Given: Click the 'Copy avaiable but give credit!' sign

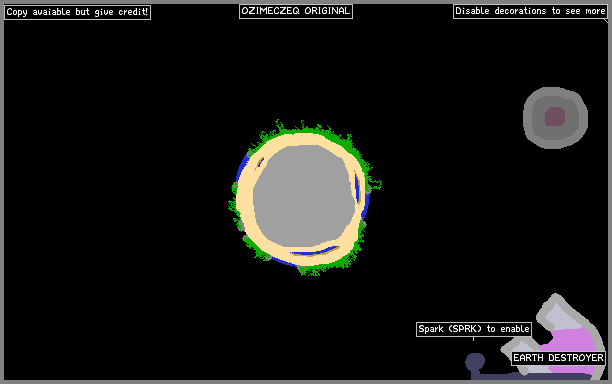Looking at the screenshot, I should pyautogui.click(x=77, y=12).
